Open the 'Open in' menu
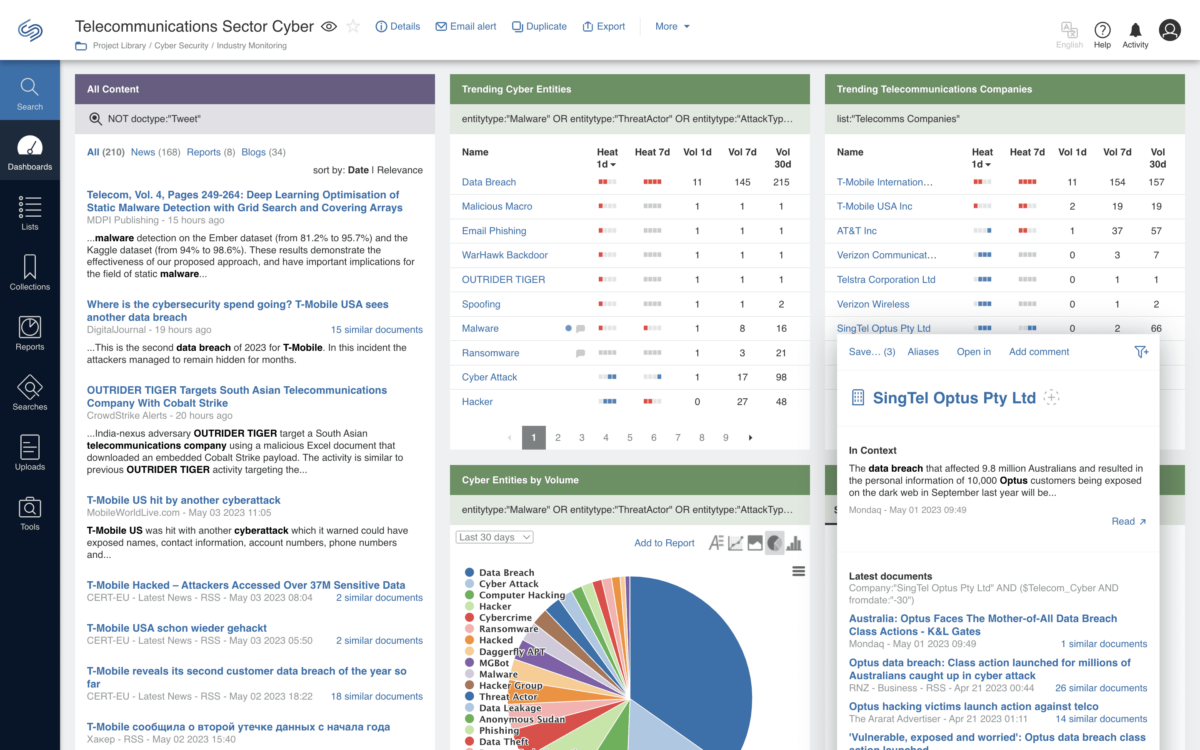Image resolution: width=1200 pixels, height=750 pixels. (x=974, y=352)
